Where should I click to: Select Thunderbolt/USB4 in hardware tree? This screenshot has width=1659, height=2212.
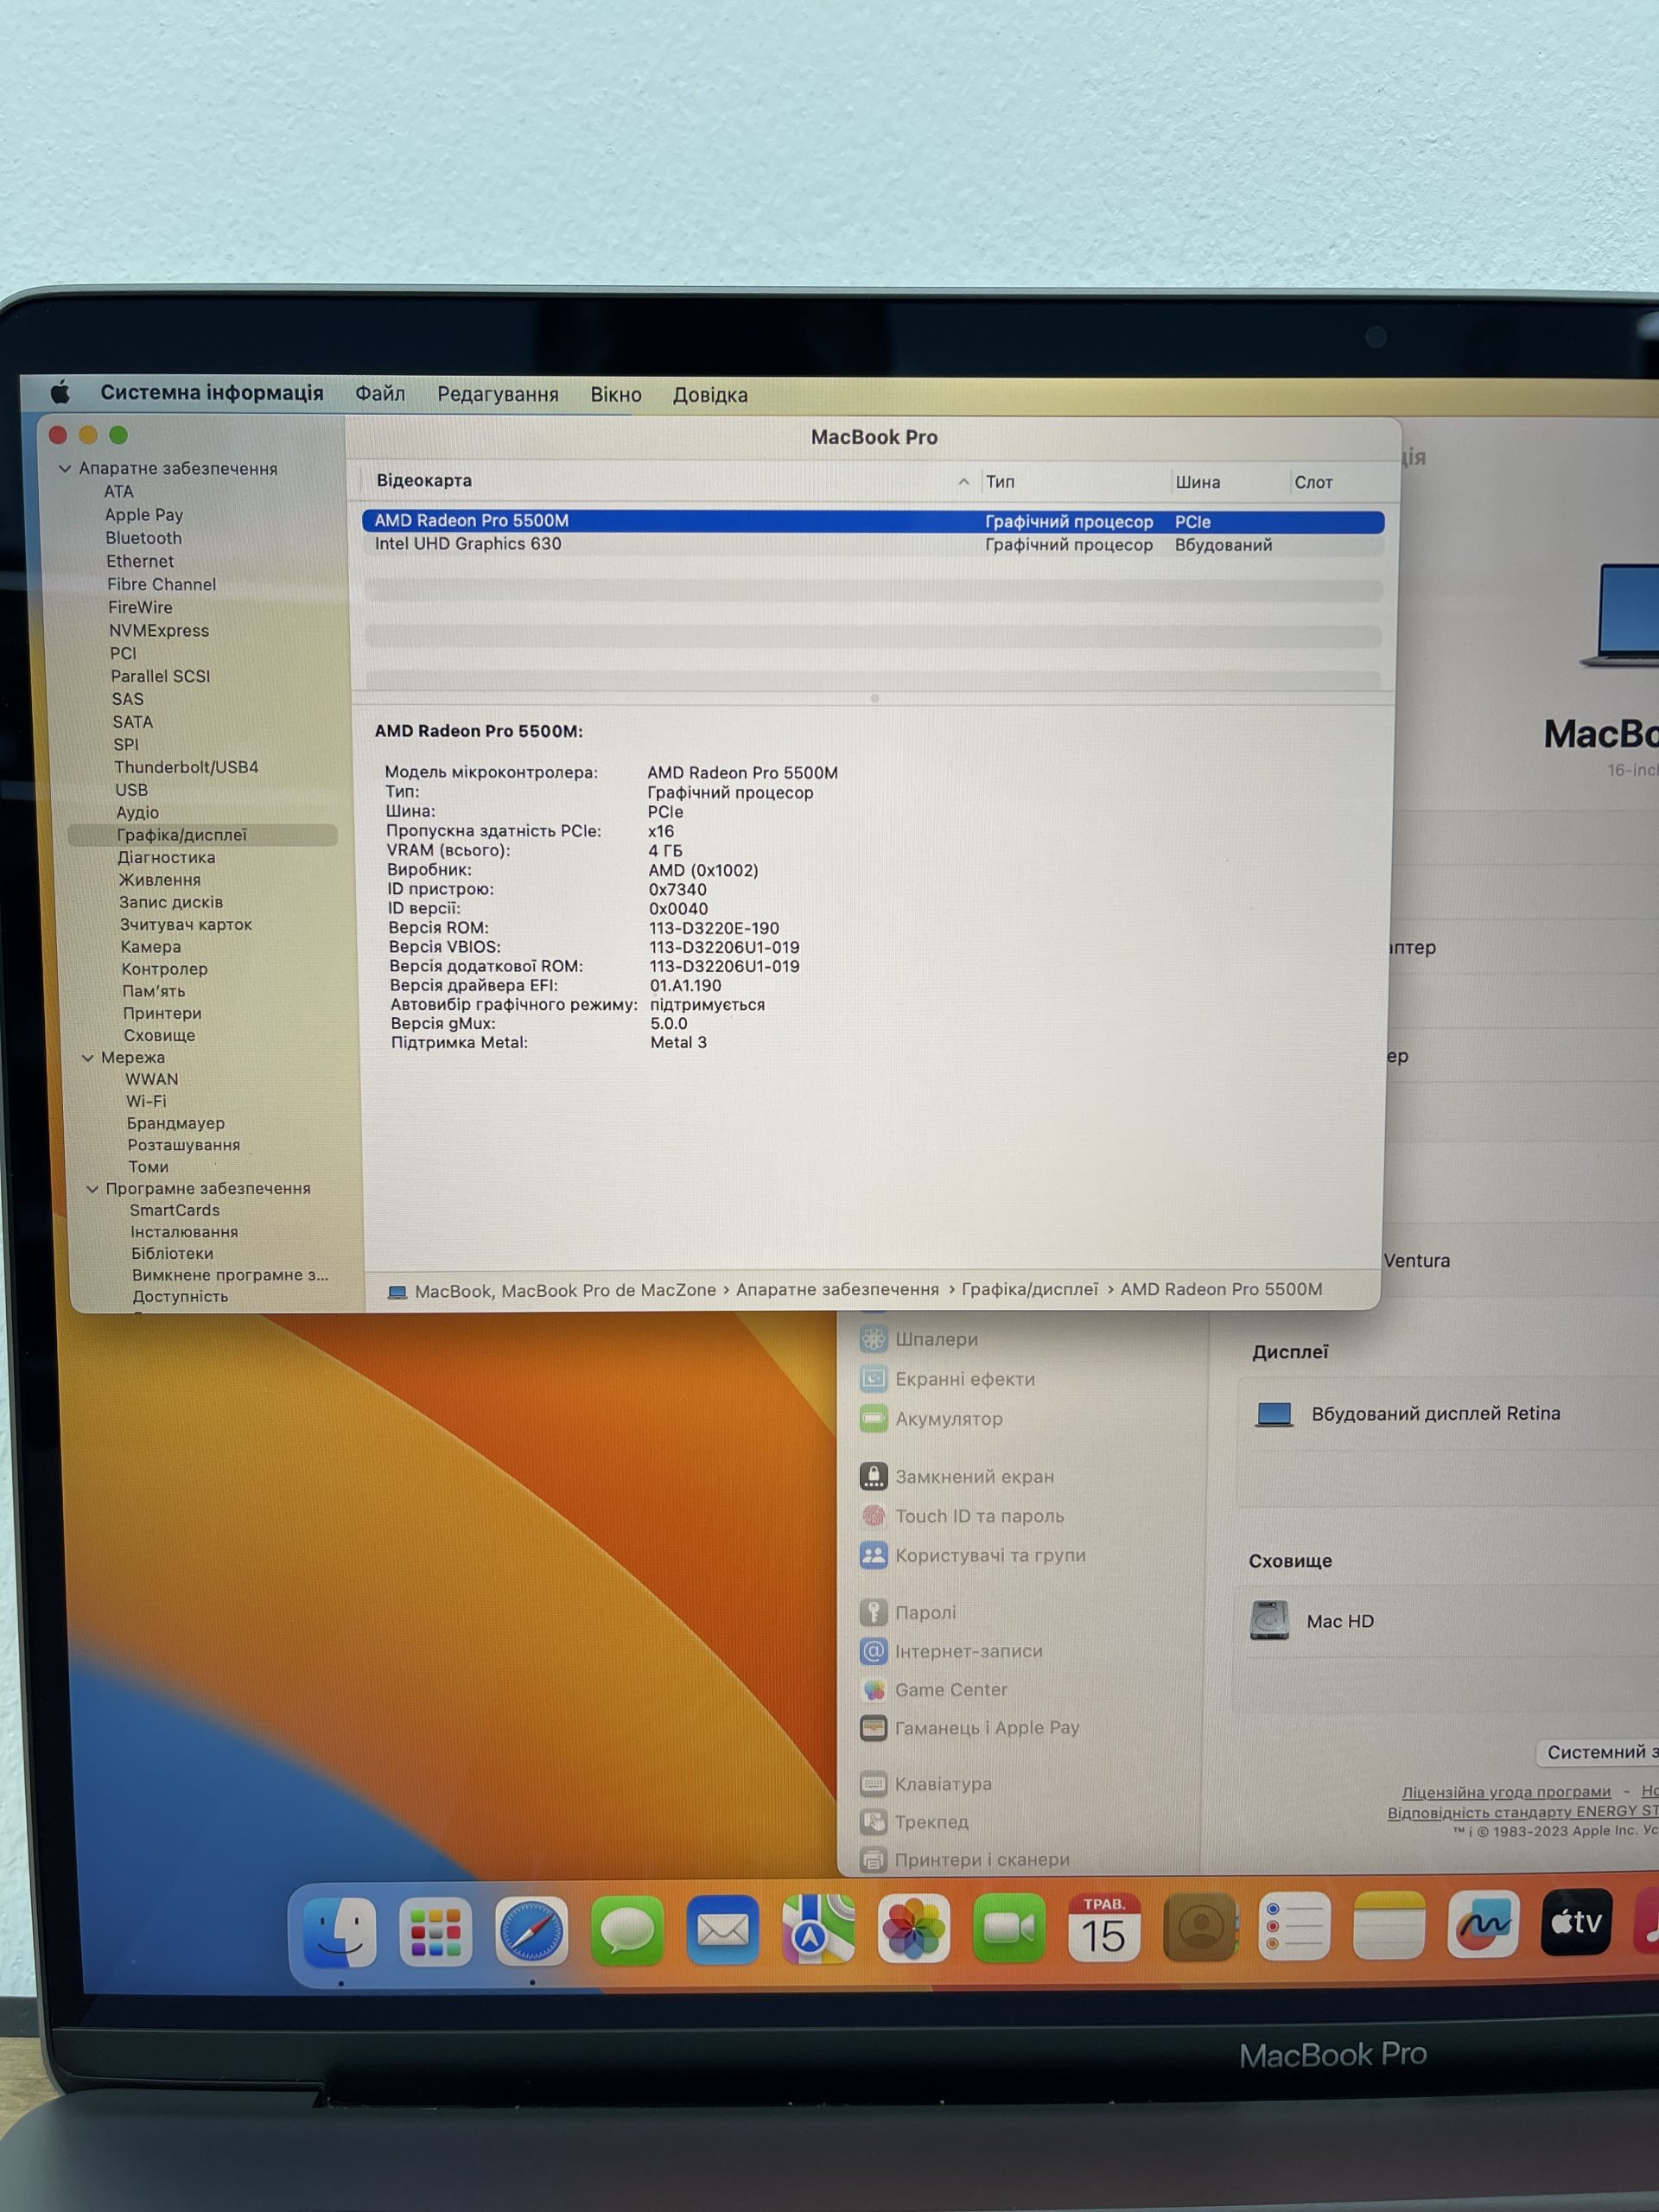186,767
